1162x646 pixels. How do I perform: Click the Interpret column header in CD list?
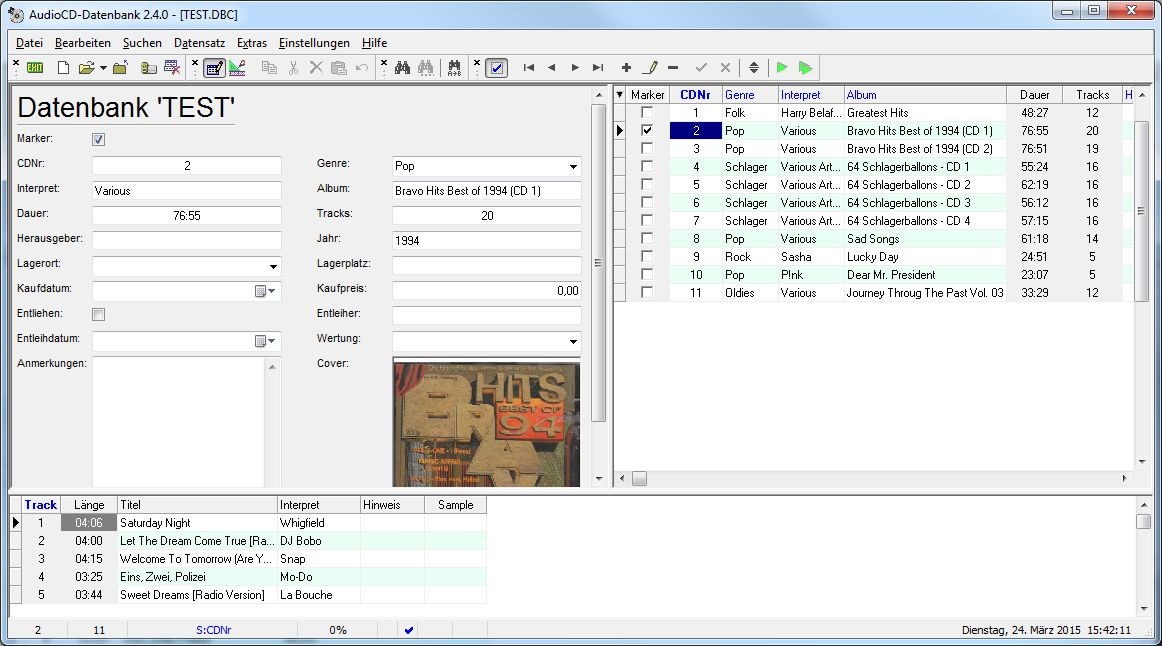coord(811,95)
